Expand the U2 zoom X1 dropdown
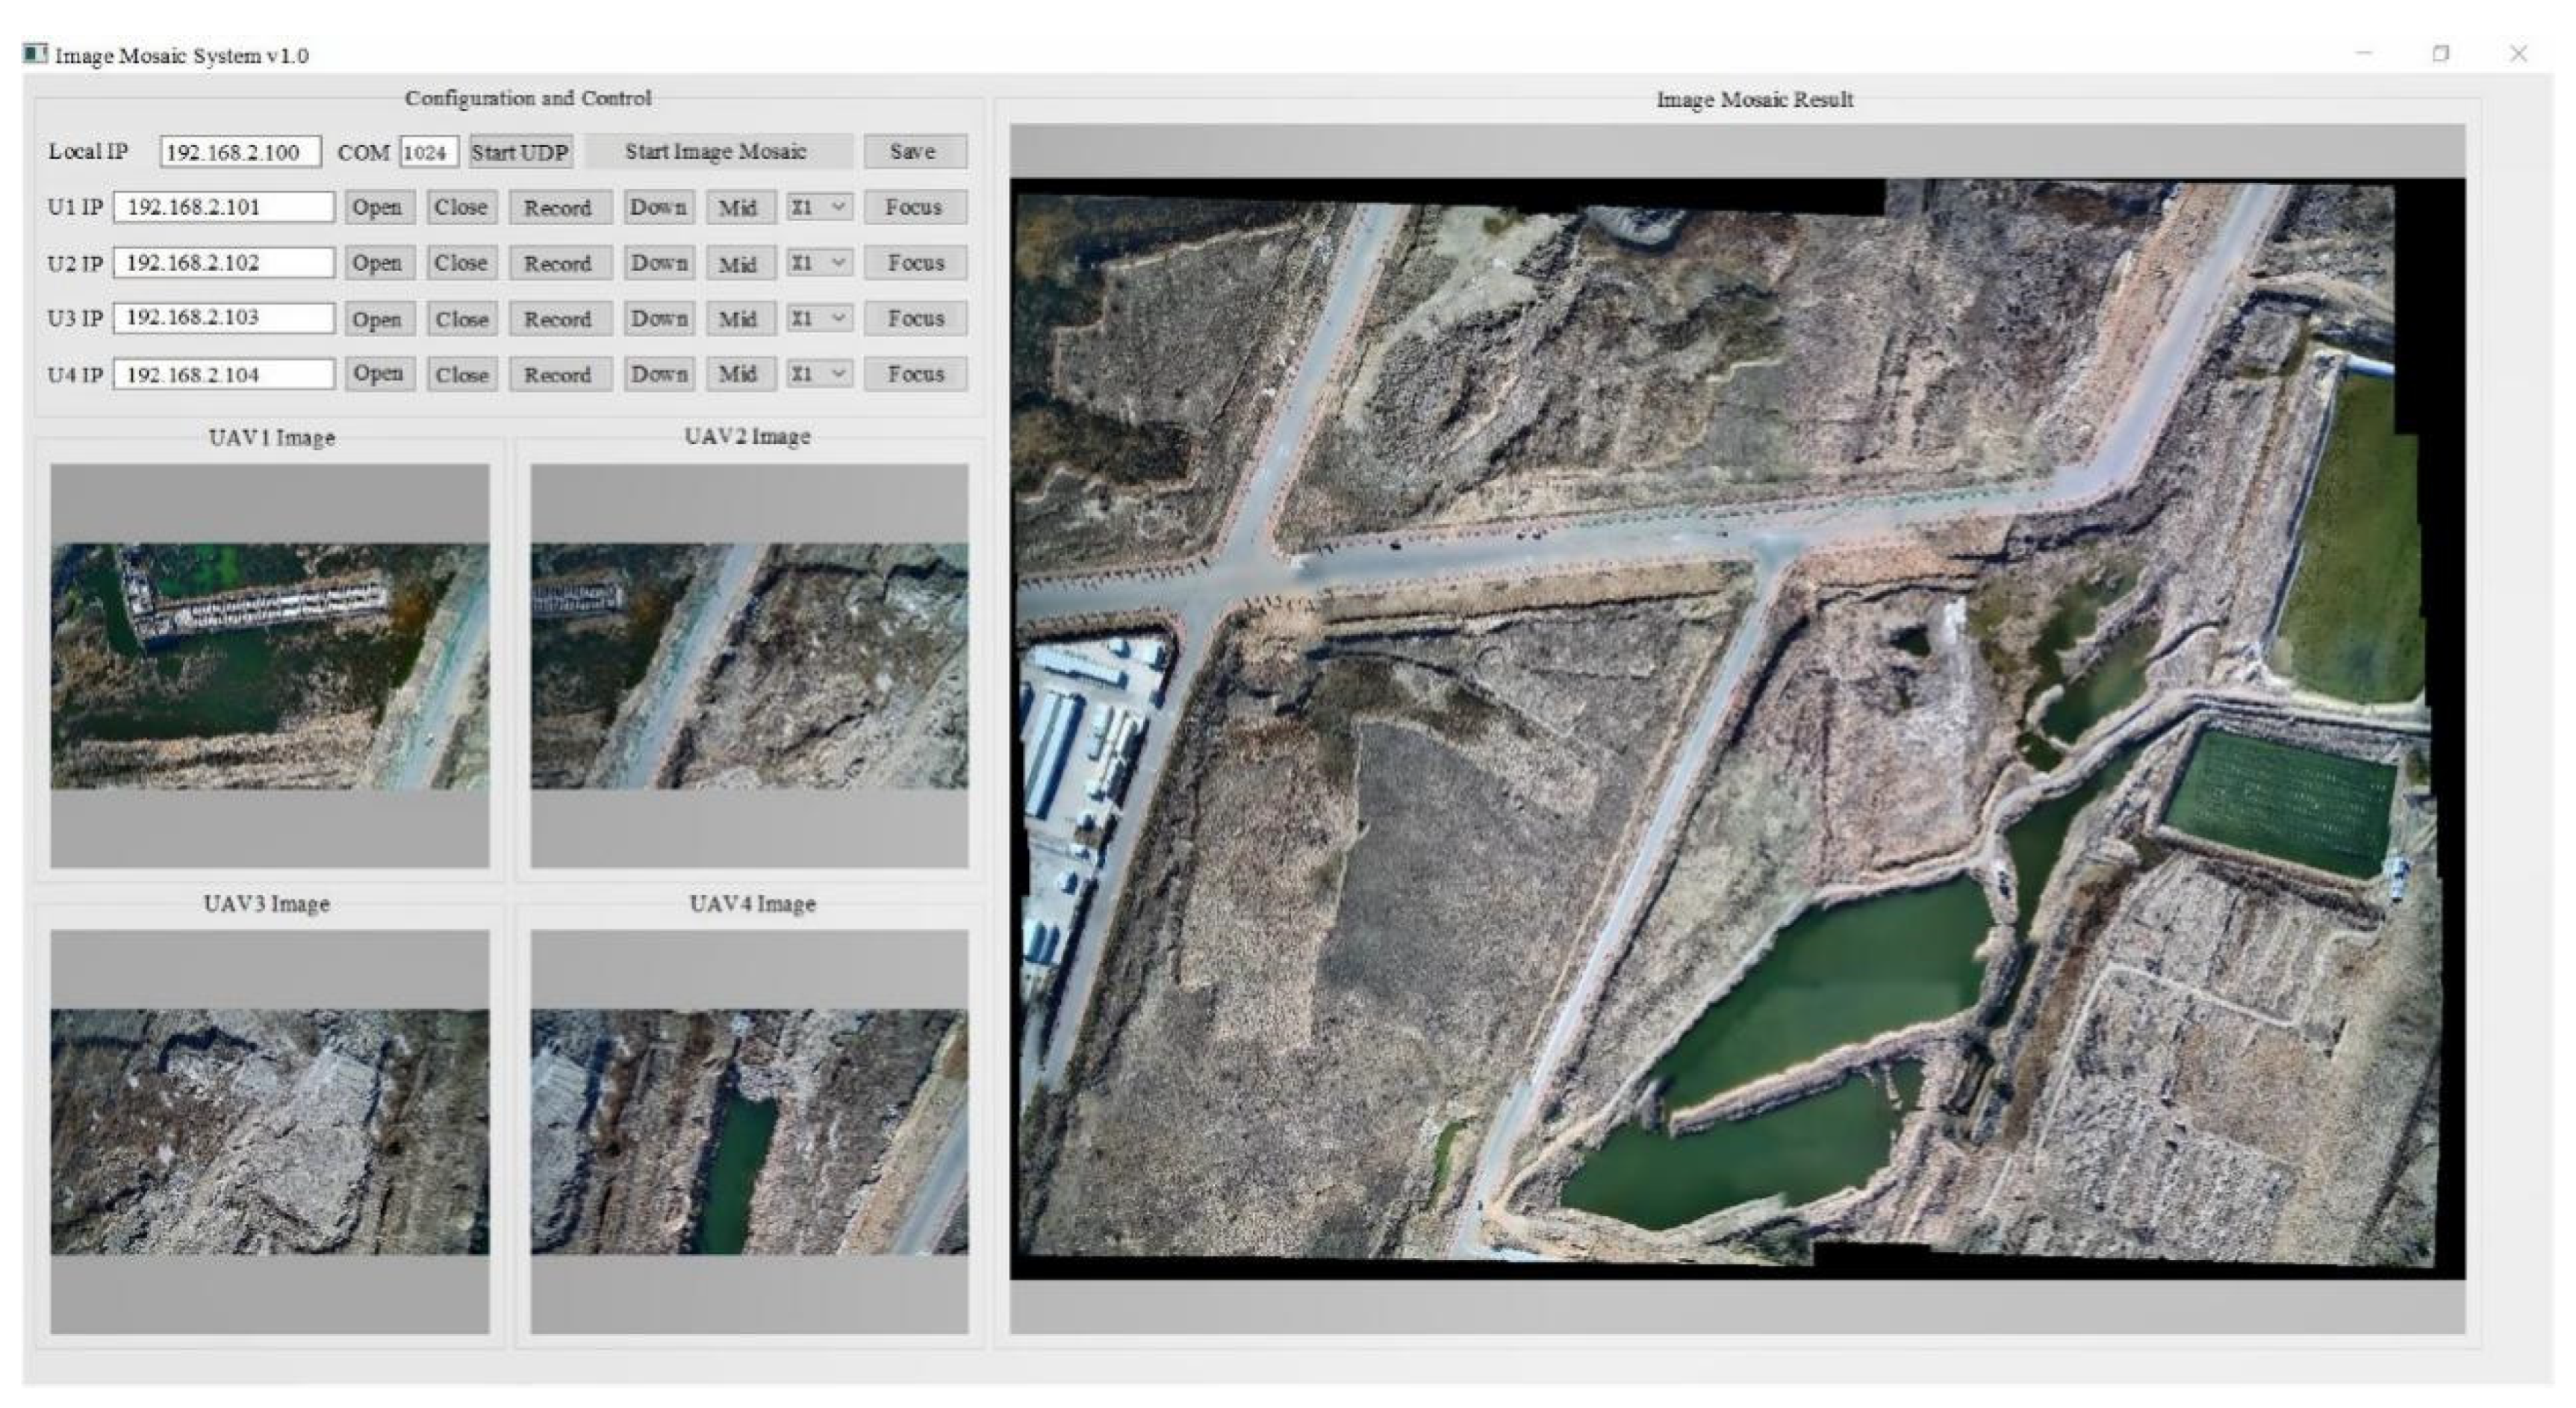This screenshot has width=2576, height=1408. 819,263
